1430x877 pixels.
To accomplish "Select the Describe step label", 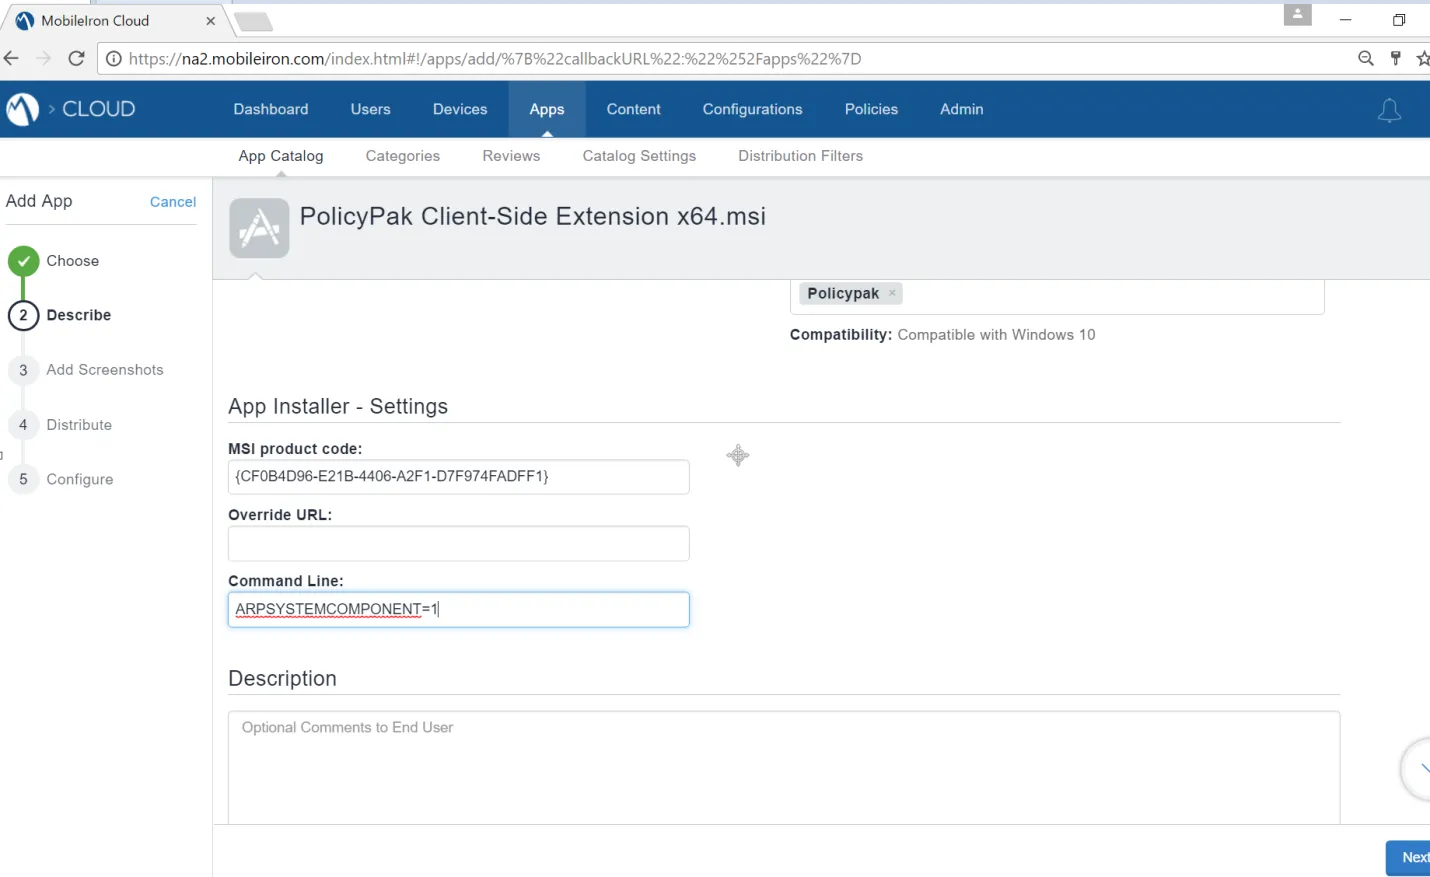I will click(x=79, y=315).
